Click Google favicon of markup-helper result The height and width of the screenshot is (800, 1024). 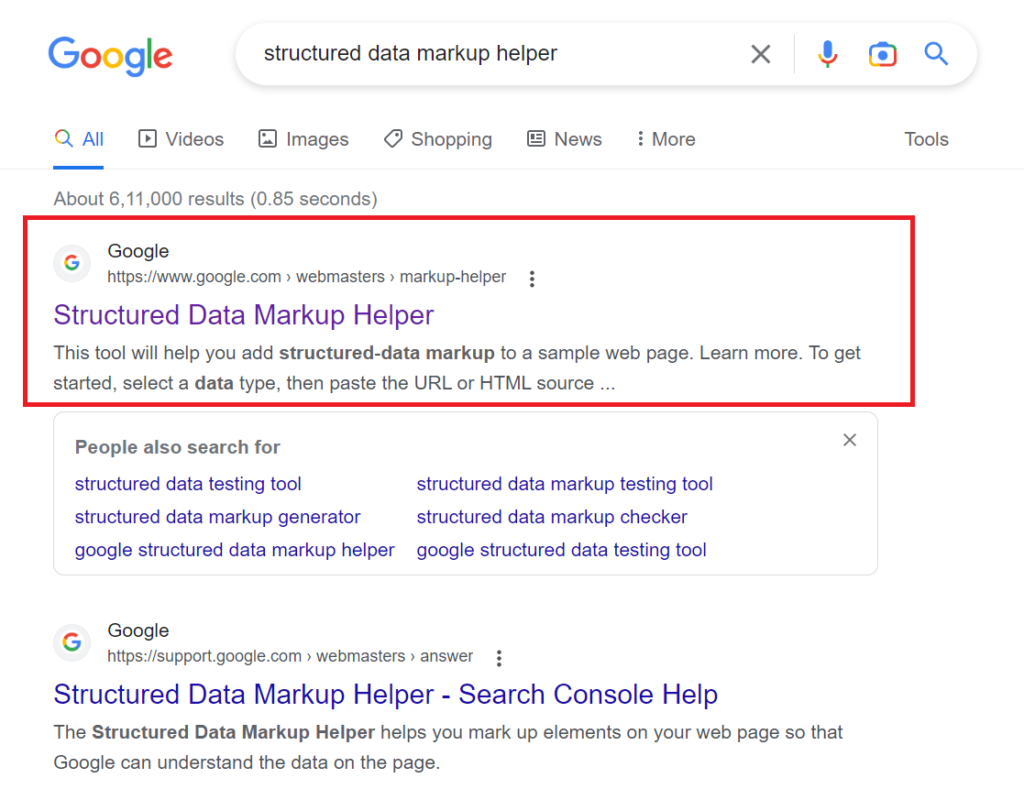pos(72,263)
